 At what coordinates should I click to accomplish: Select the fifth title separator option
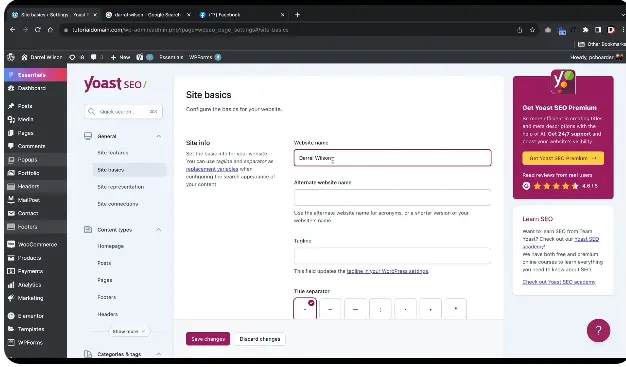pos(405,309)
